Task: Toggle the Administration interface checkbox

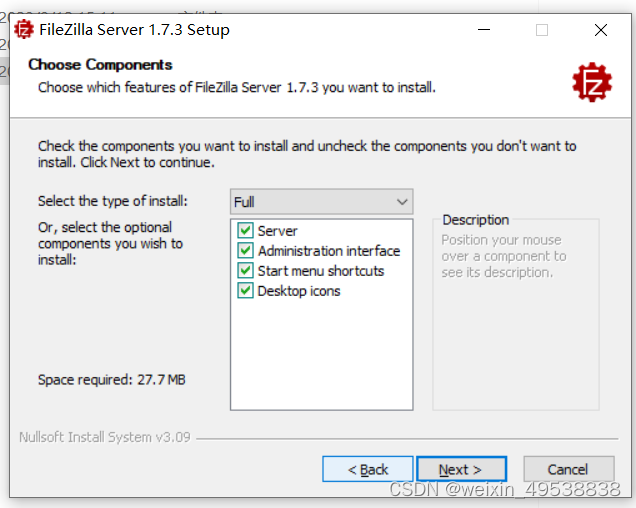Action: [245, 250]
